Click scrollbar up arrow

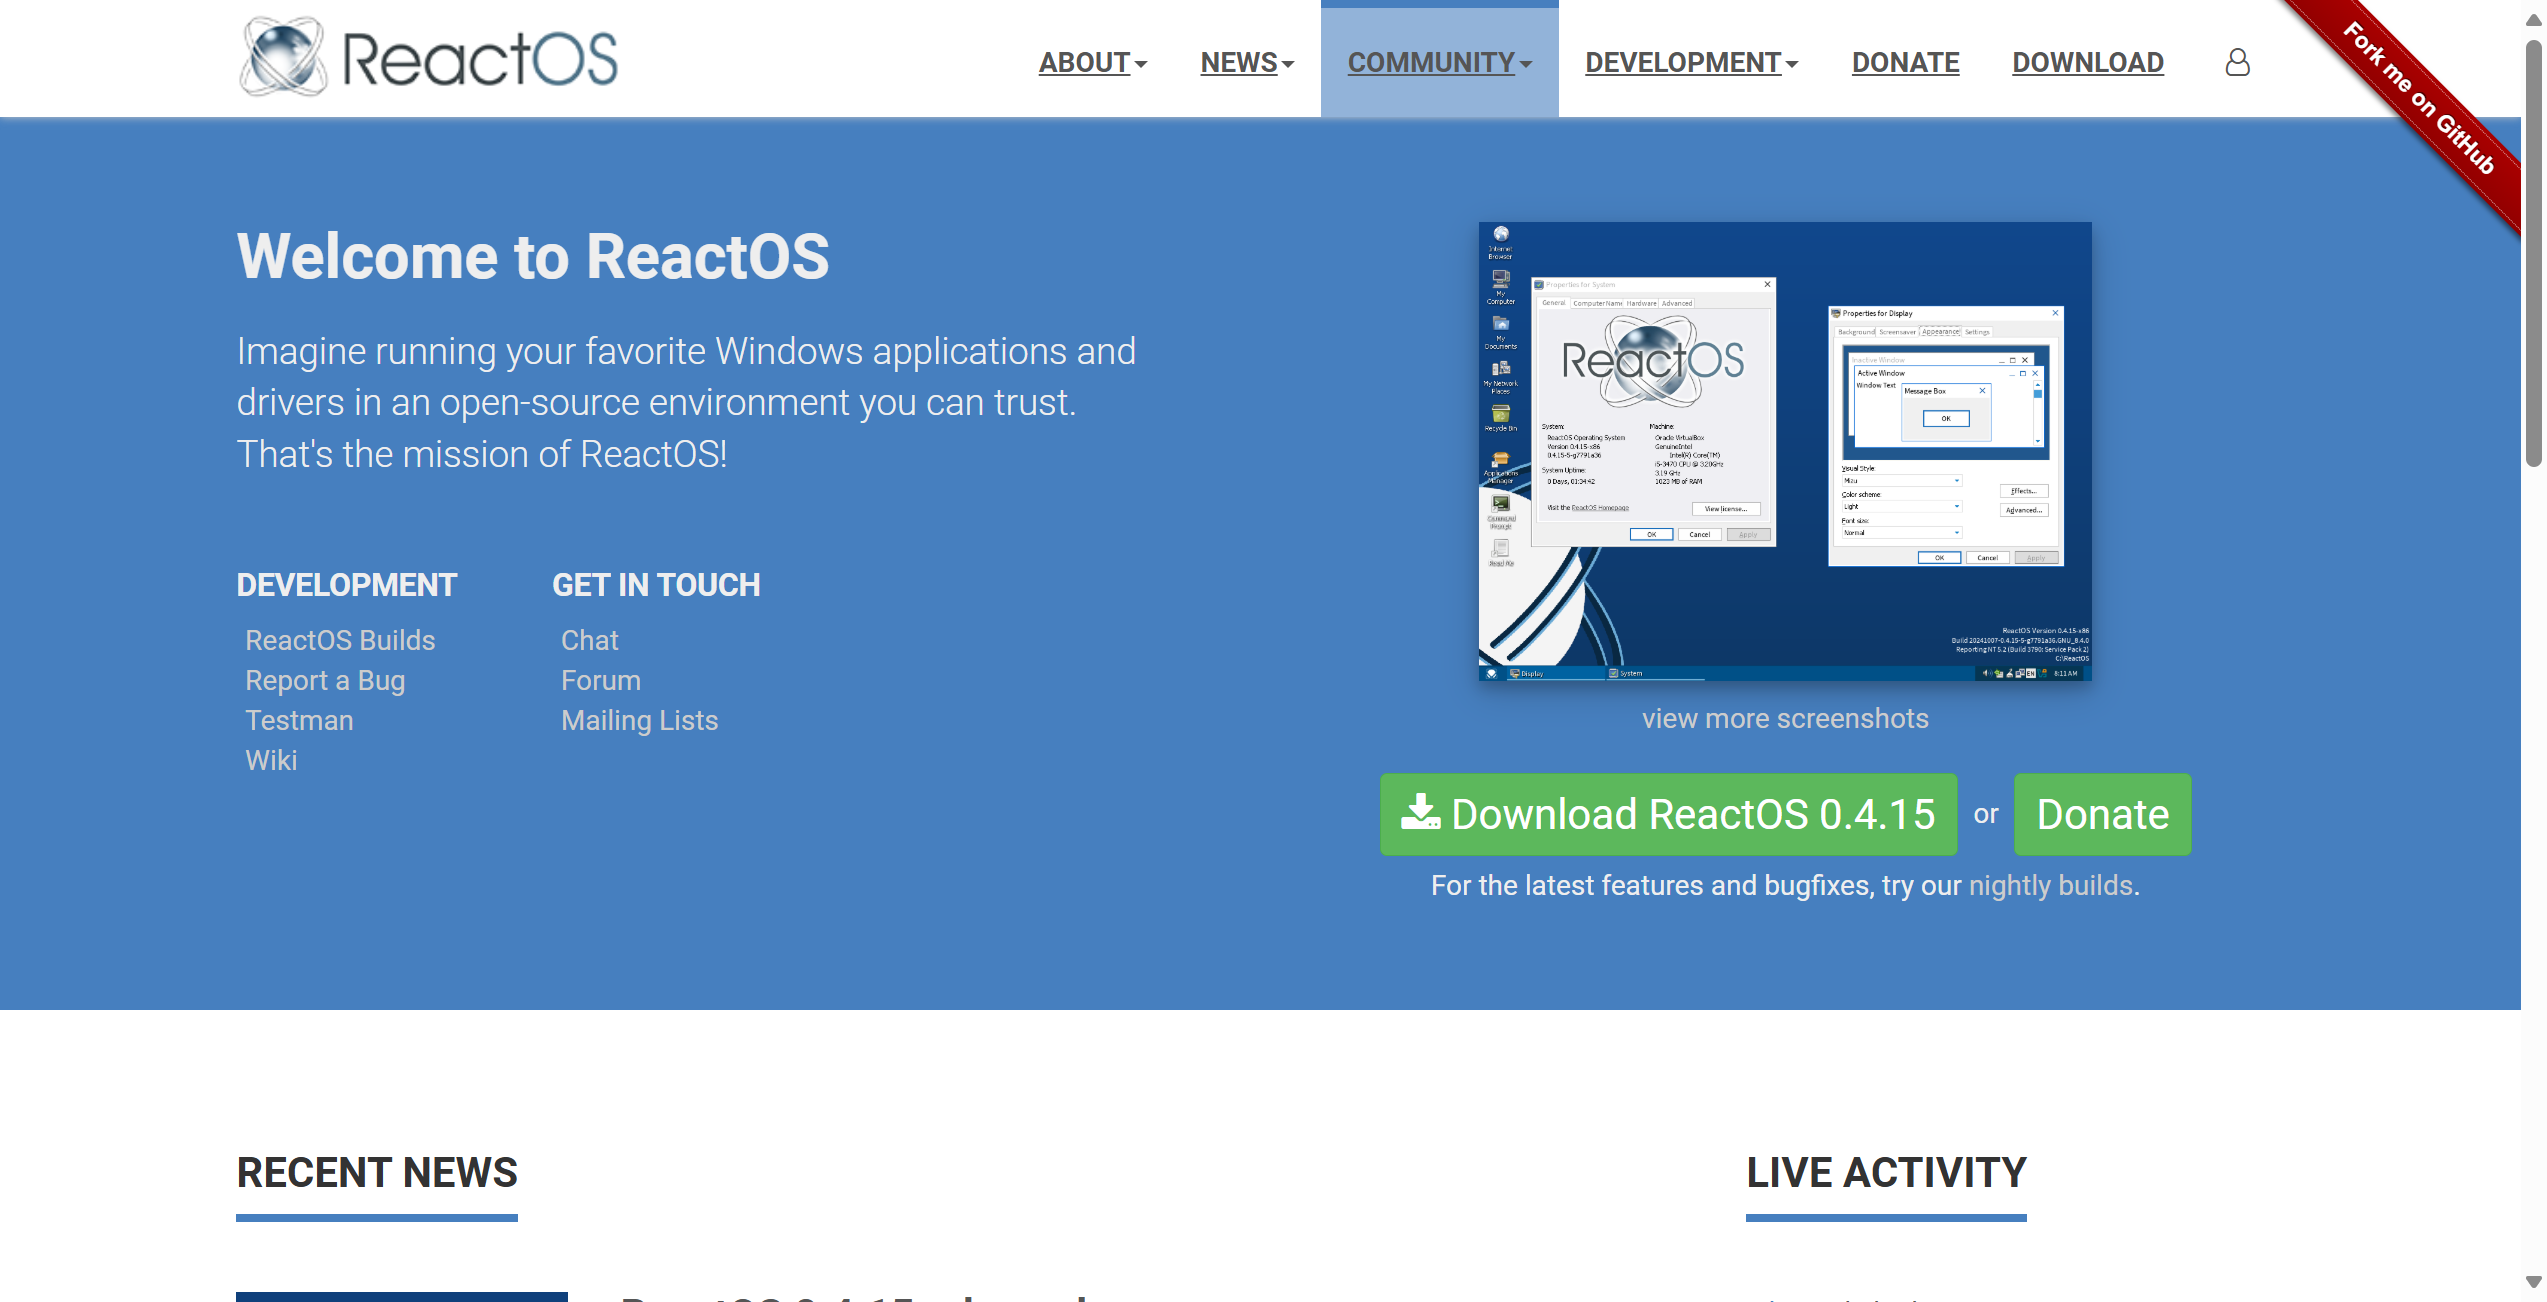(x=2533, y=20)
